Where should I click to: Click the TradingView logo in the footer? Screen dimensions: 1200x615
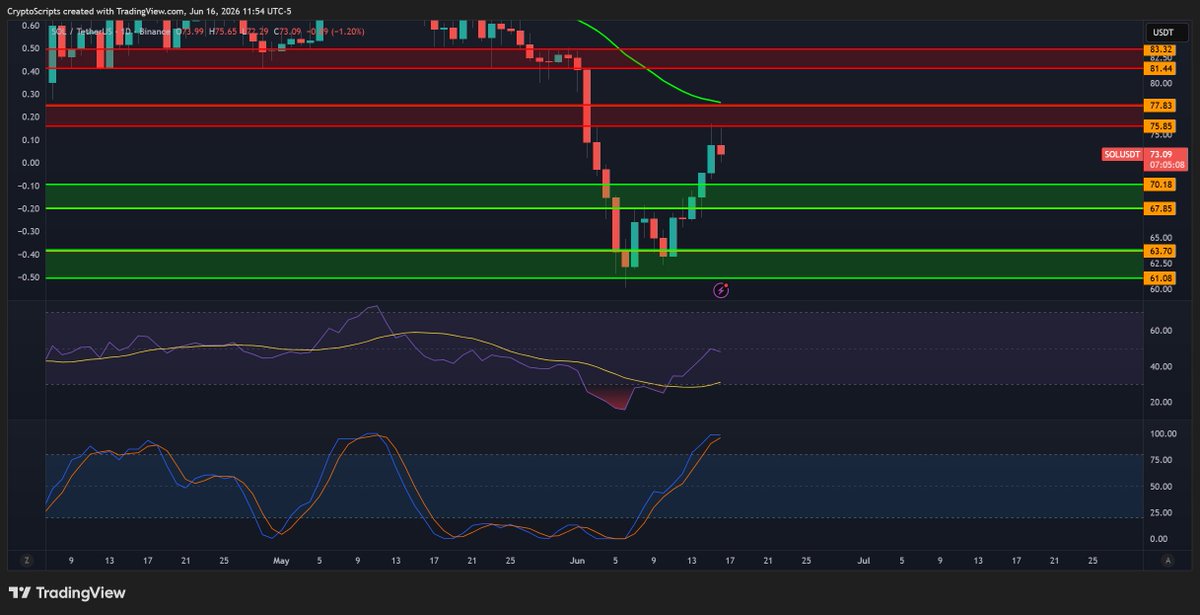[x=67, y=592]
